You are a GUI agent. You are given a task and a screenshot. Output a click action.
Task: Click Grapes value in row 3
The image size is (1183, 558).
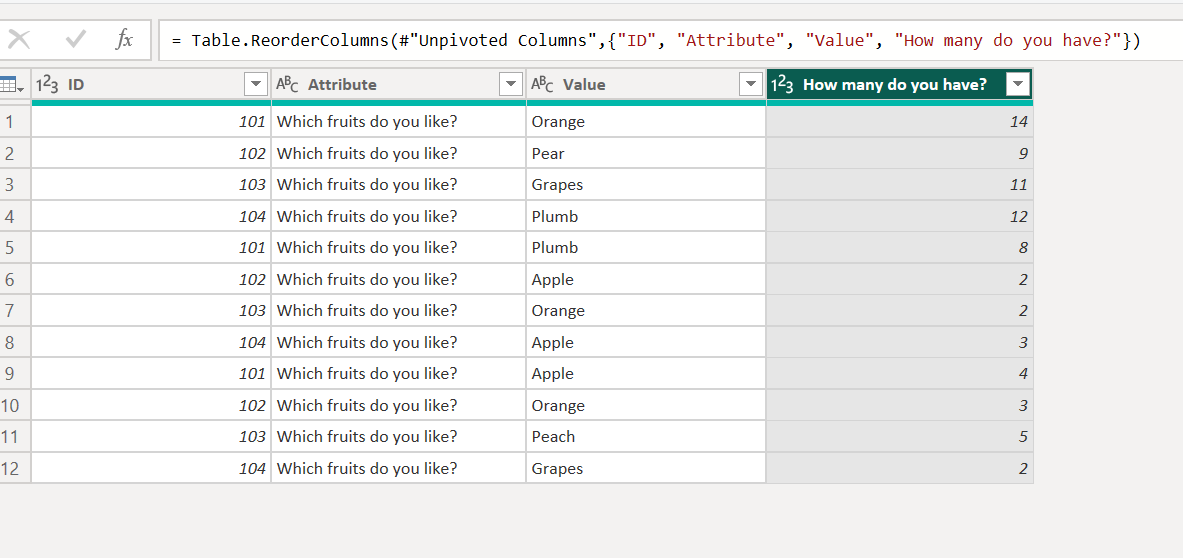[646, 185]
